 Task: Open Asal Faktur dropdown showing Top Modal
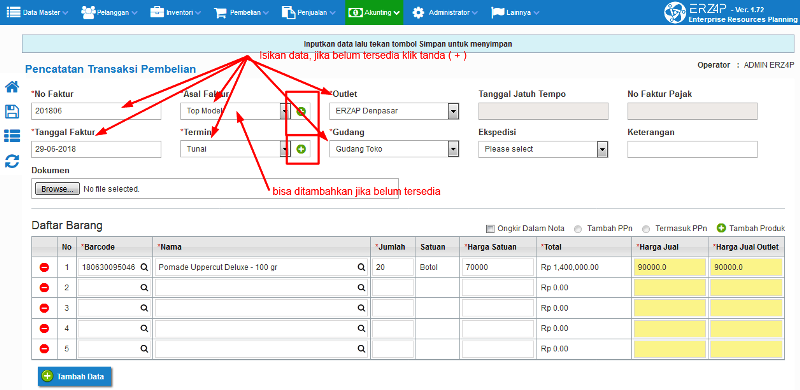pos(235,111)
